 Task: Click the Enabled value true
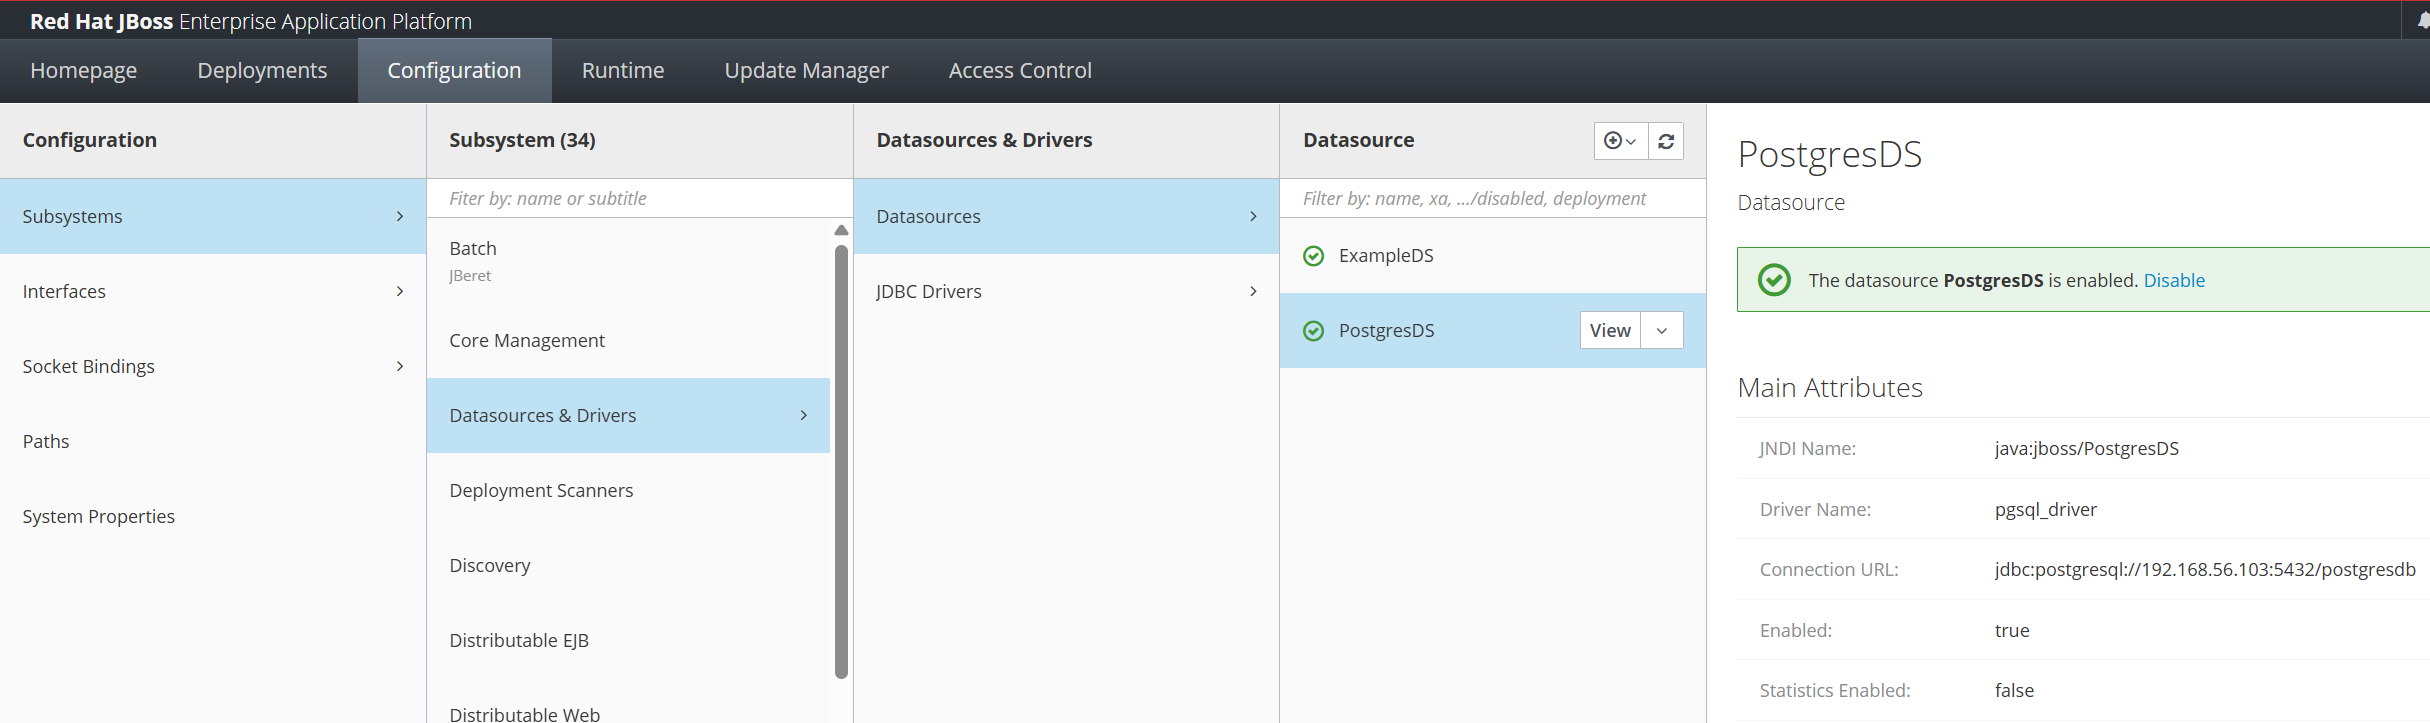2012,630
